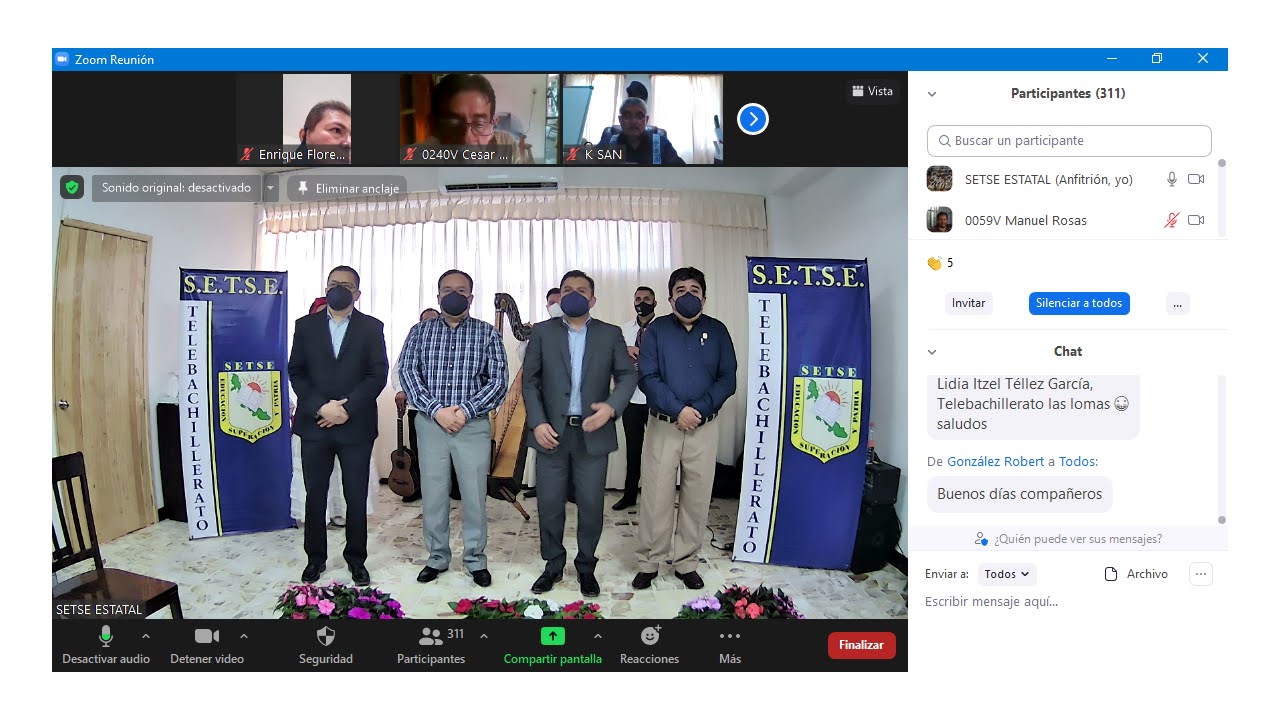The height and width of the screenshot is (720, 1280).
Task: Click the Zoom app icon in title bar
Action: click(x=62, y=59)
